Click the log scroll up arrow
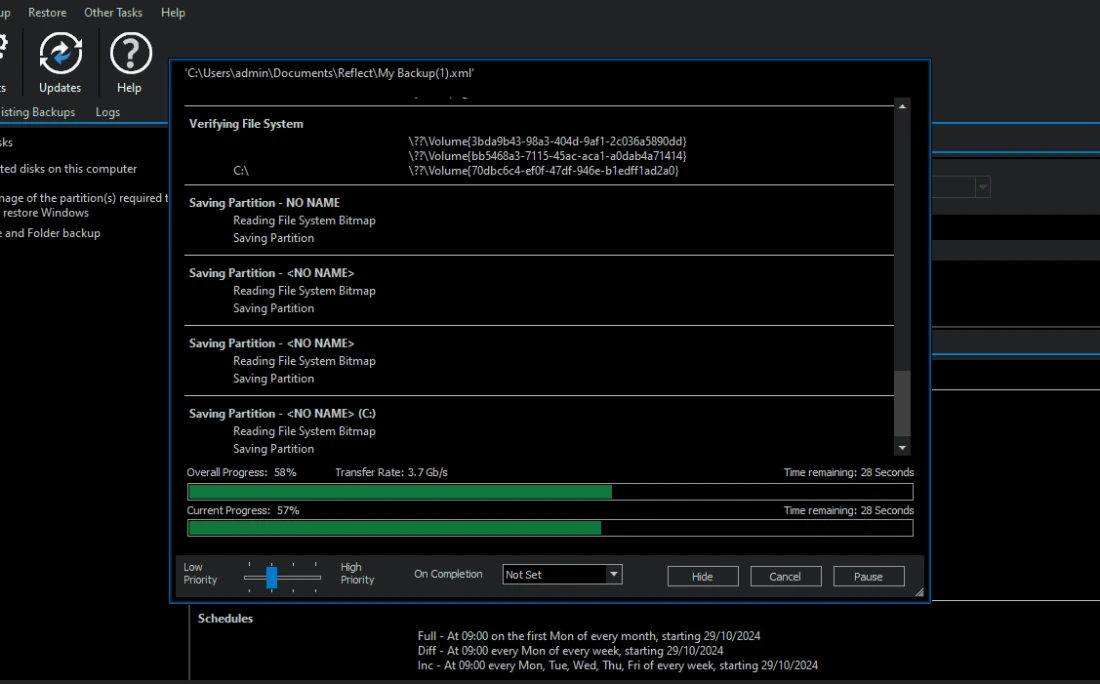The width and height of the screenshot is (1100, 684). tap(902, 107)
